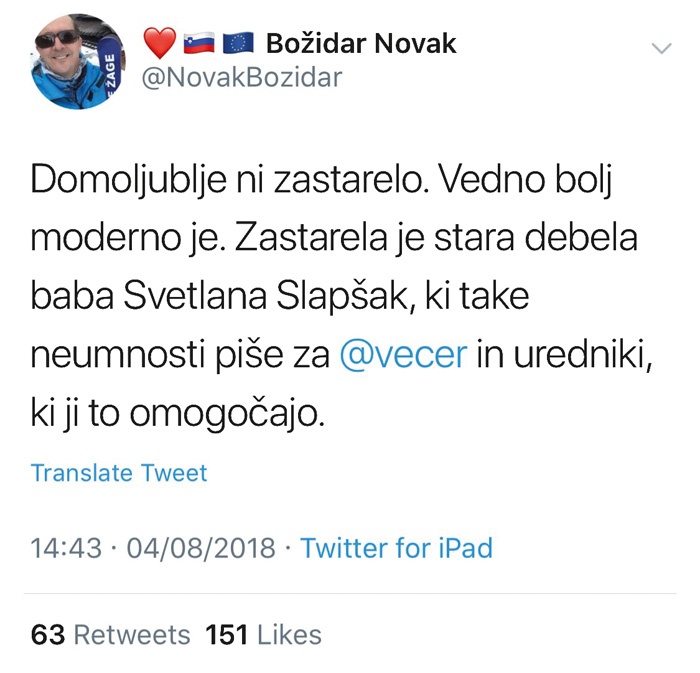This screenshot has height=673, width=700.
Task: Open the Božidar Novak display name
Action: point(361,44)
